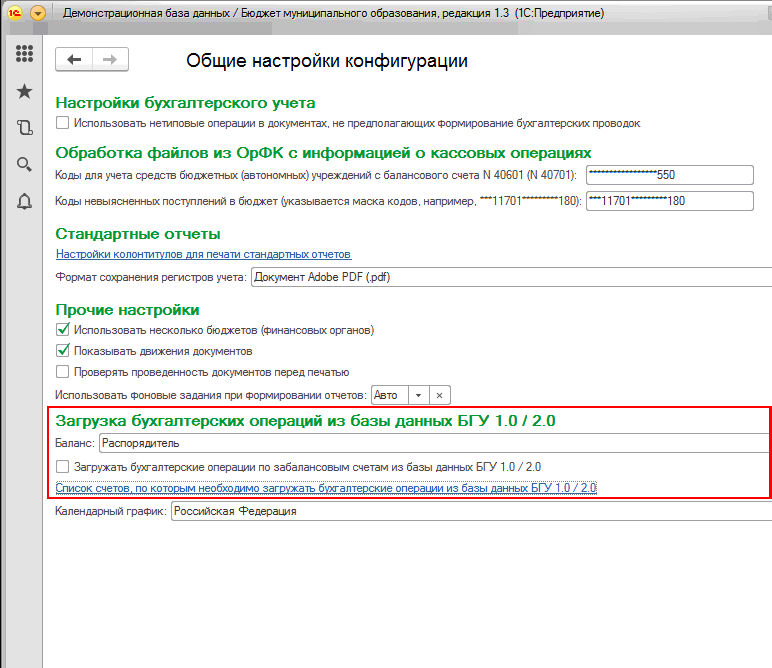Open the main menu dropdown arrow button
772x668 pixels.
click(x=38, y=13)
